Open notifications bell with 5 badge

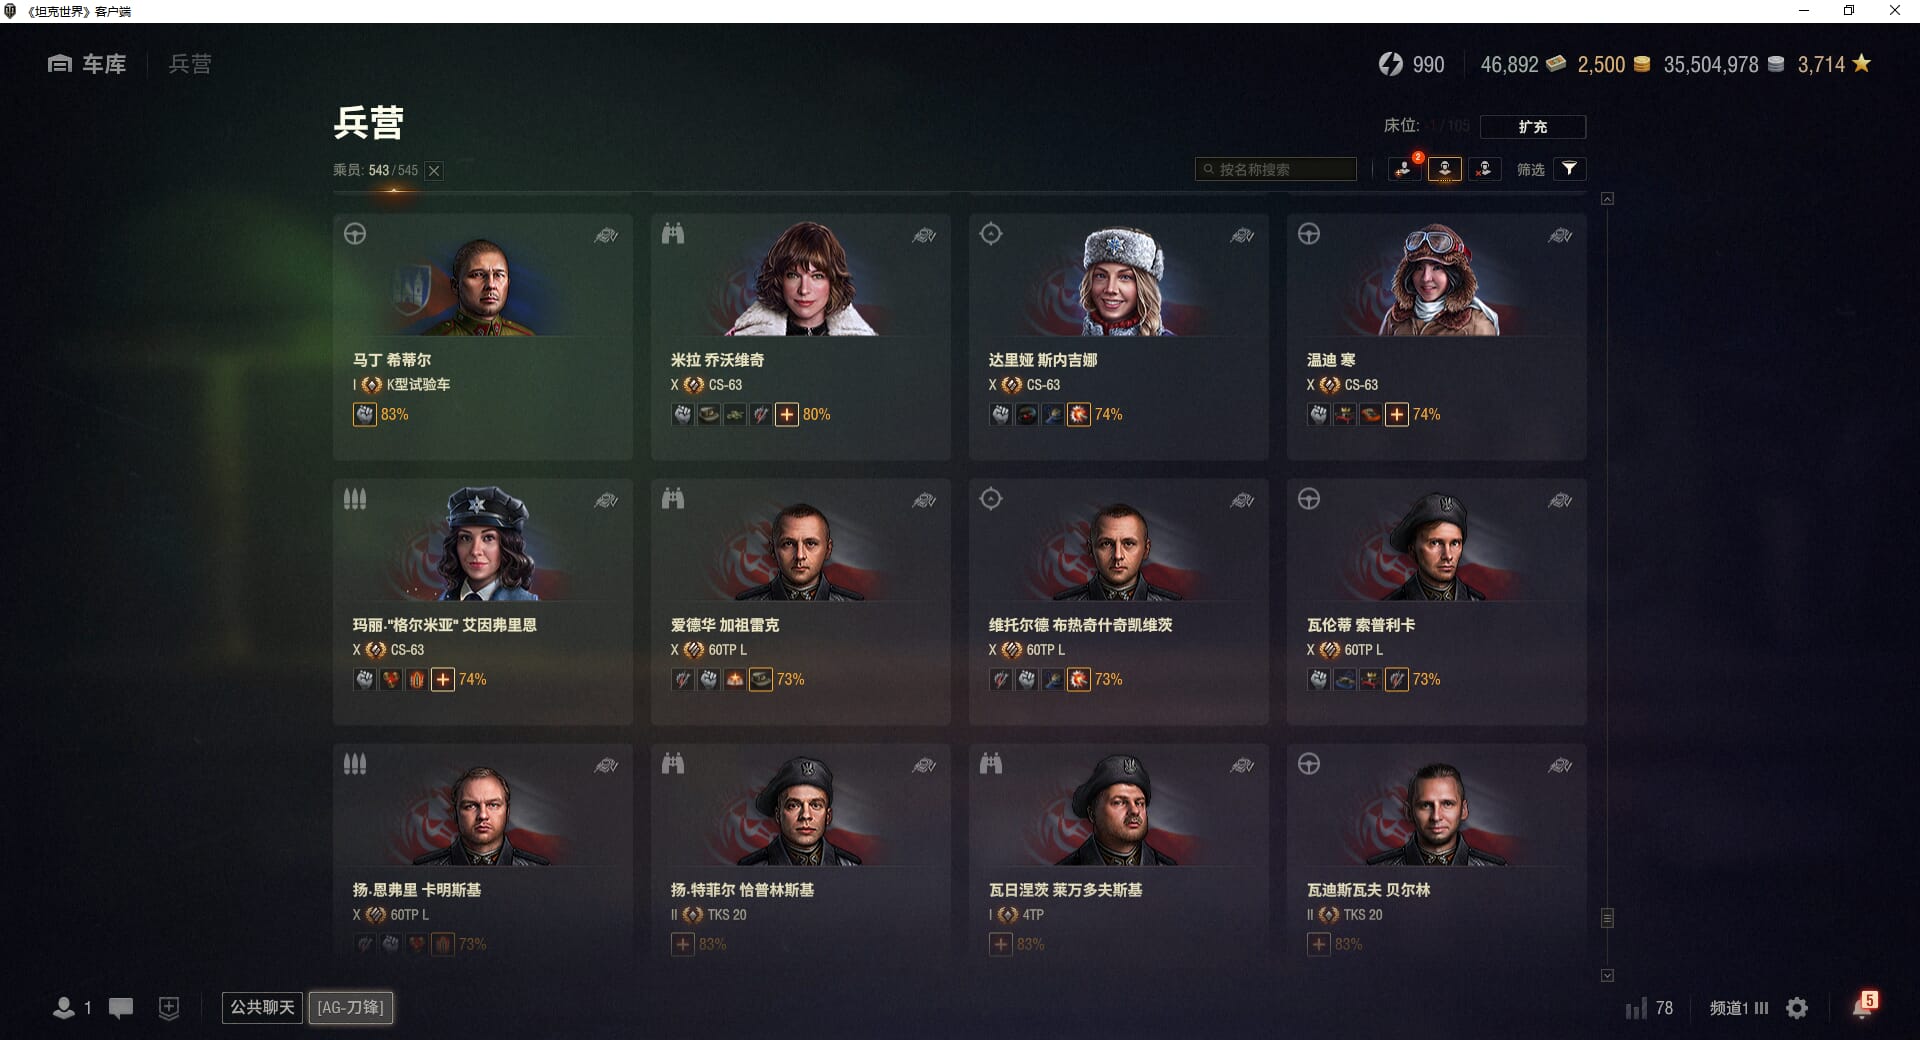[x=1863, y=1006]
